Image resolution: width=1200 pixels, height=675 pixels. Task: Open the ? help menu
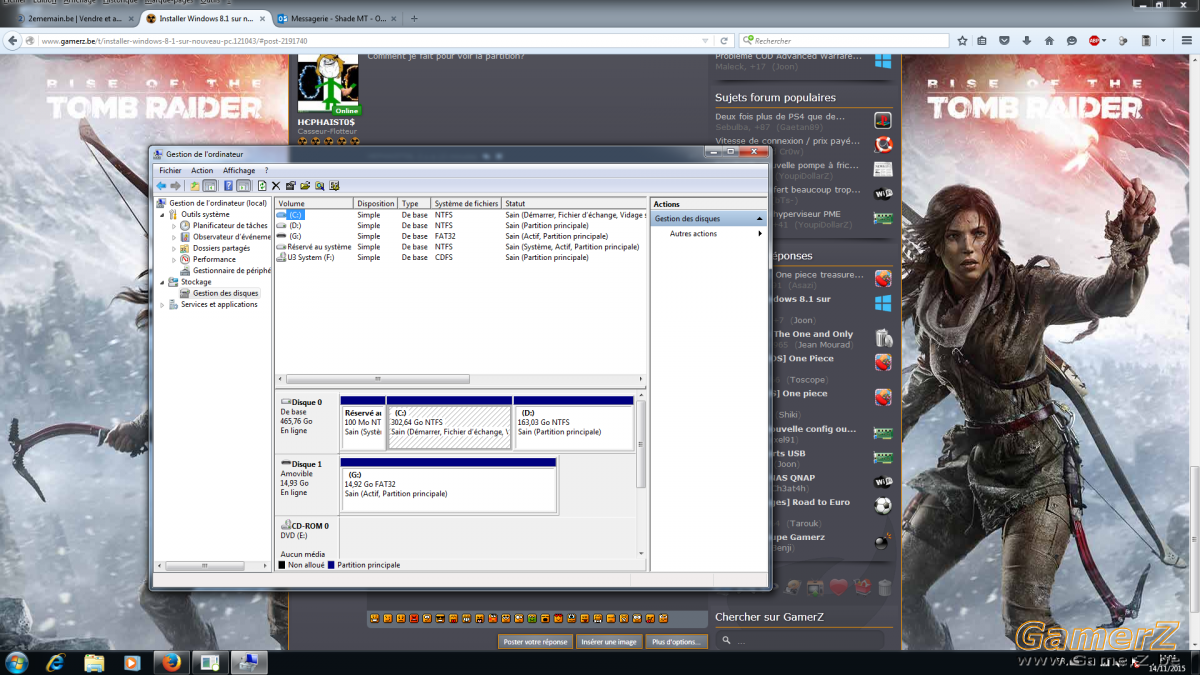[266, 171]
